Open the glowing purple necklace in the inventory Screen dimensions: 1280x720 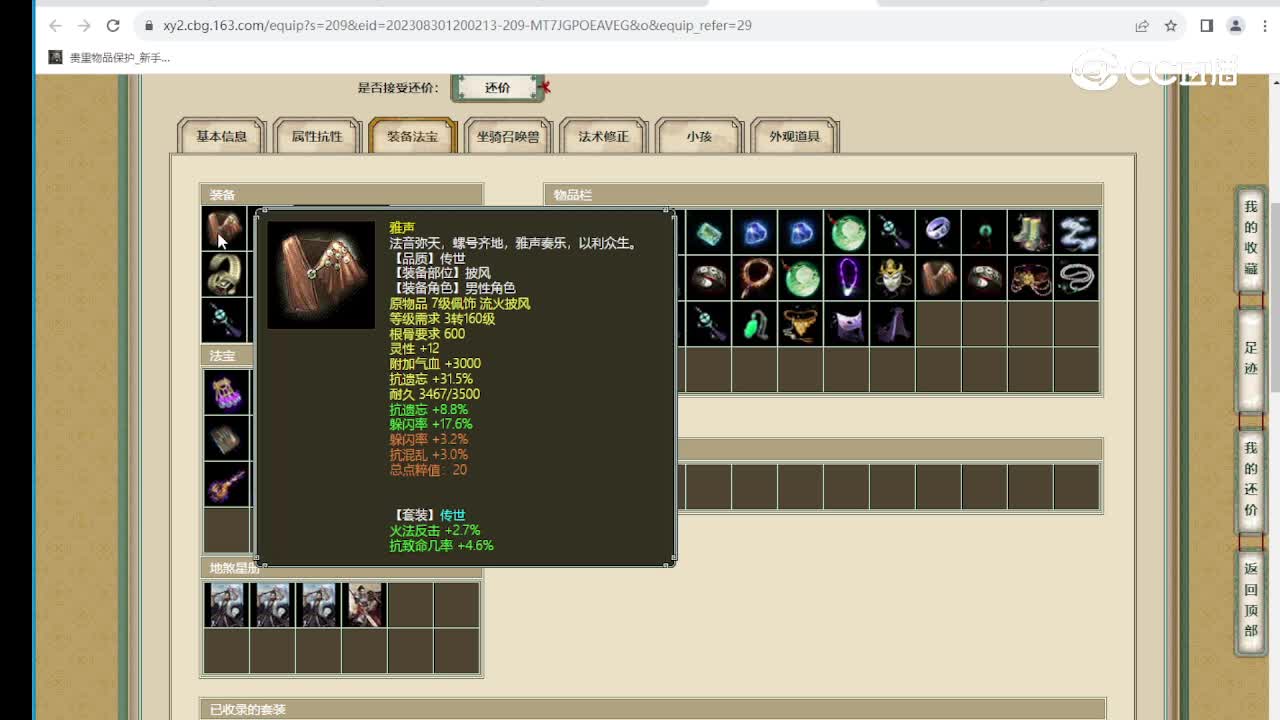pyautogui.click(x=847, y=278)
